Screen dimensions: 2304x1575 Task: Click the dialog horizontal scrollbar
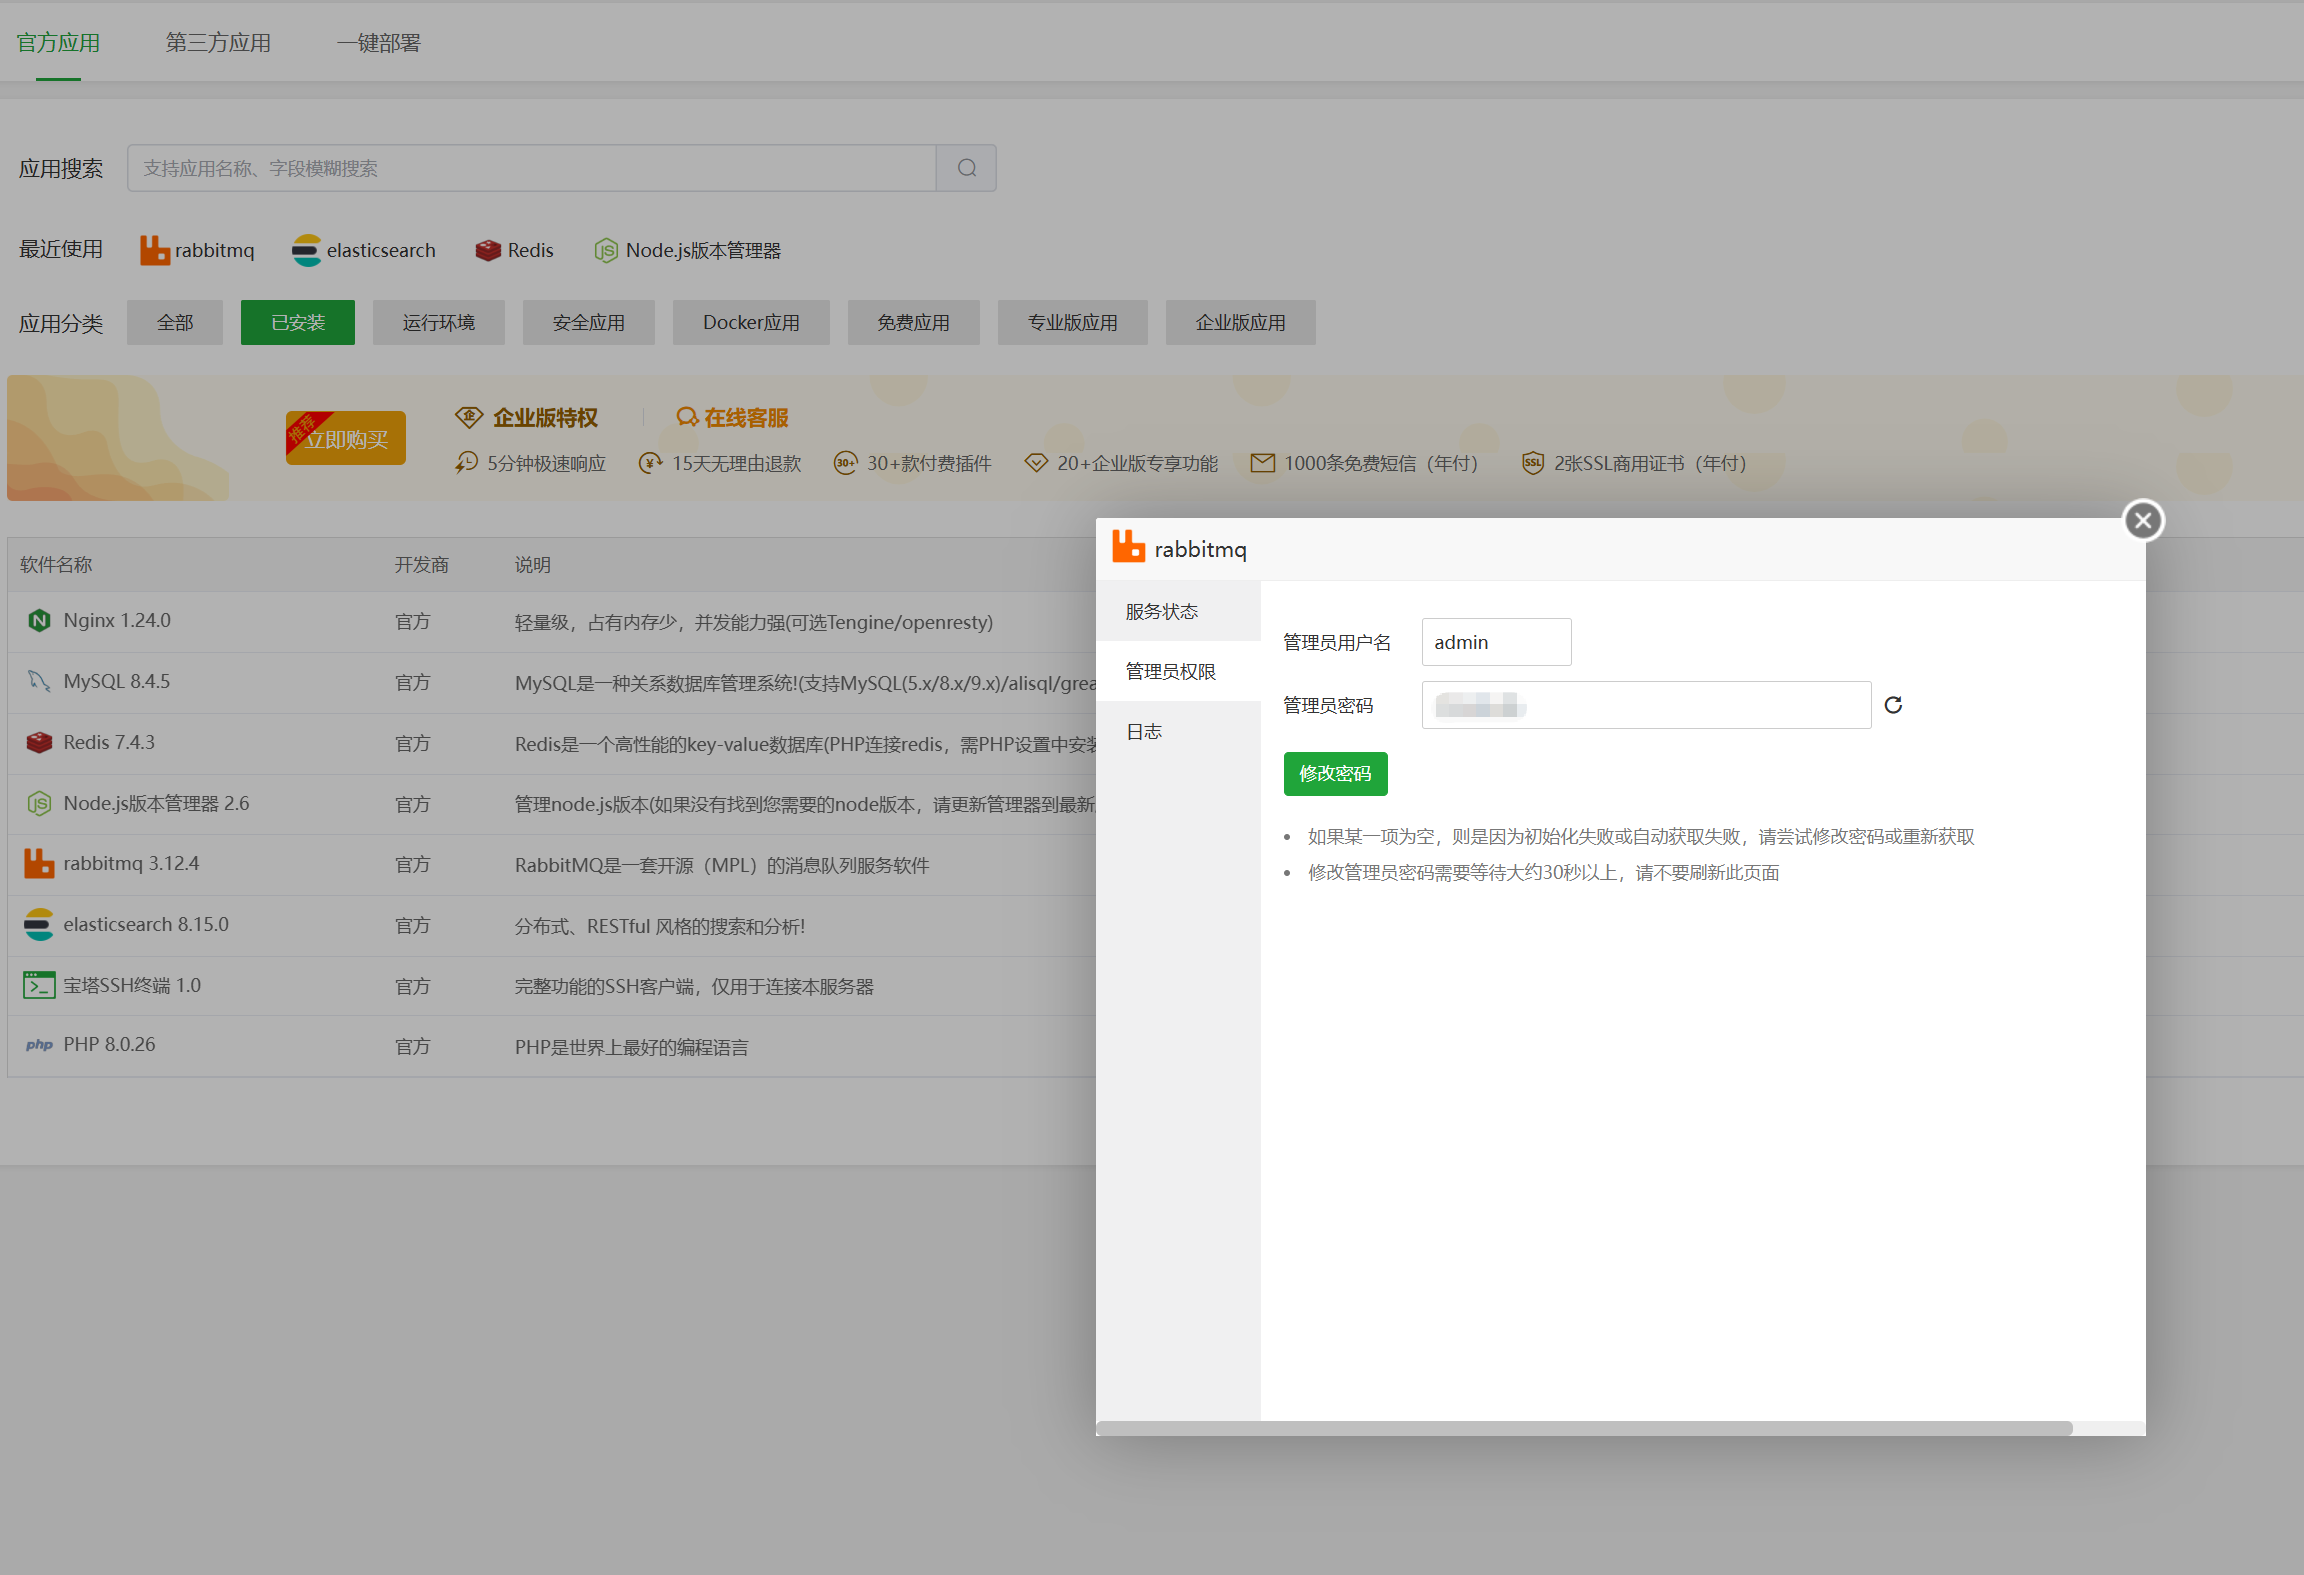click(x=1584, y=1428)
